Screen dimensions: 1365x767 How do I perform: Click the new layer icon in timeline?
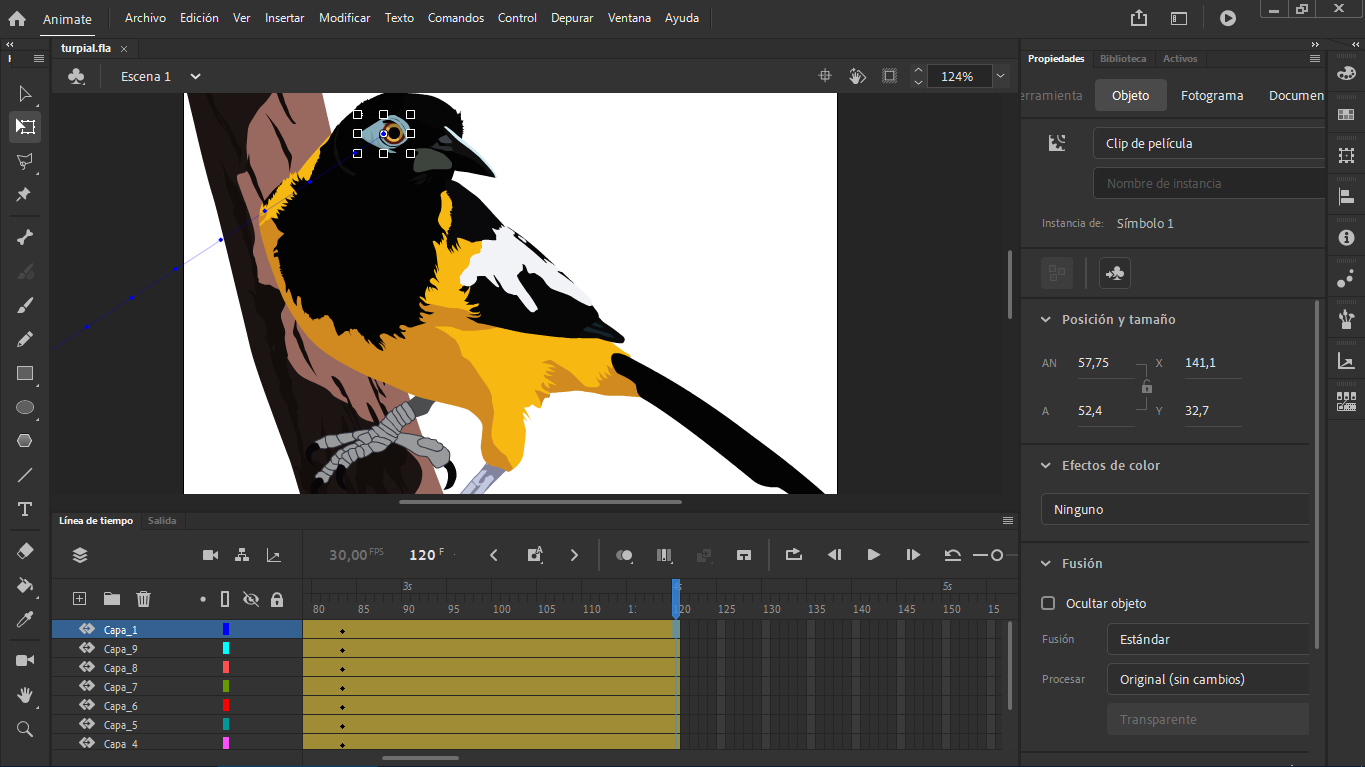pyautogui.click(x=80, y=599)
